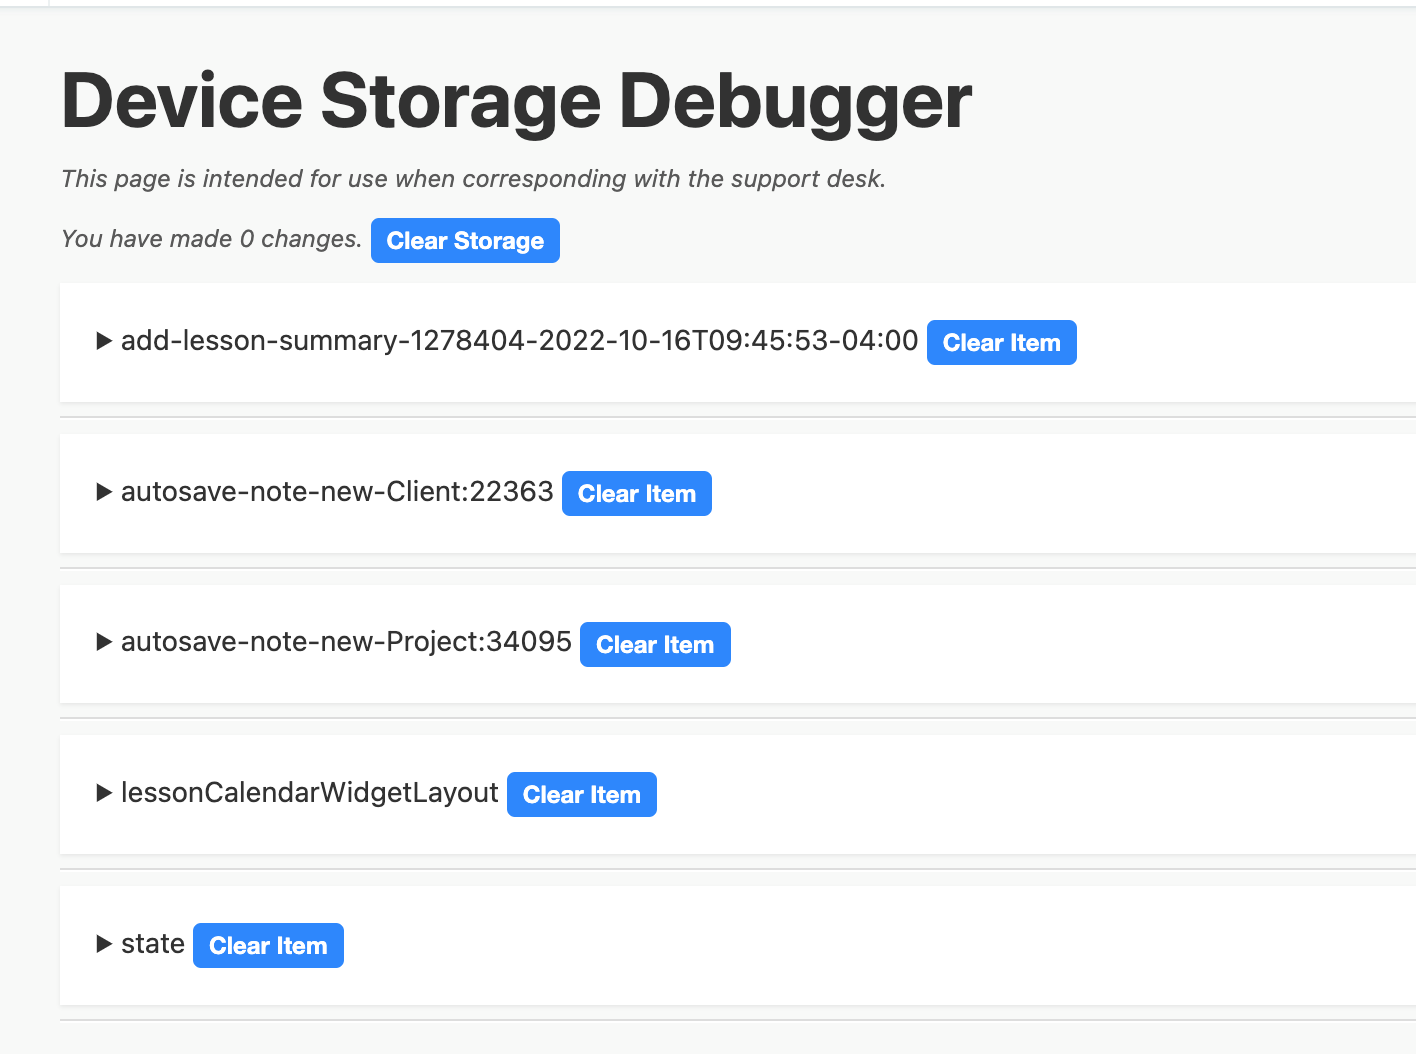Image resolution: width=1416 pixels, height=1054 pixels.
Task: Click the Device Storage Debugger heading
Action: 516,101
